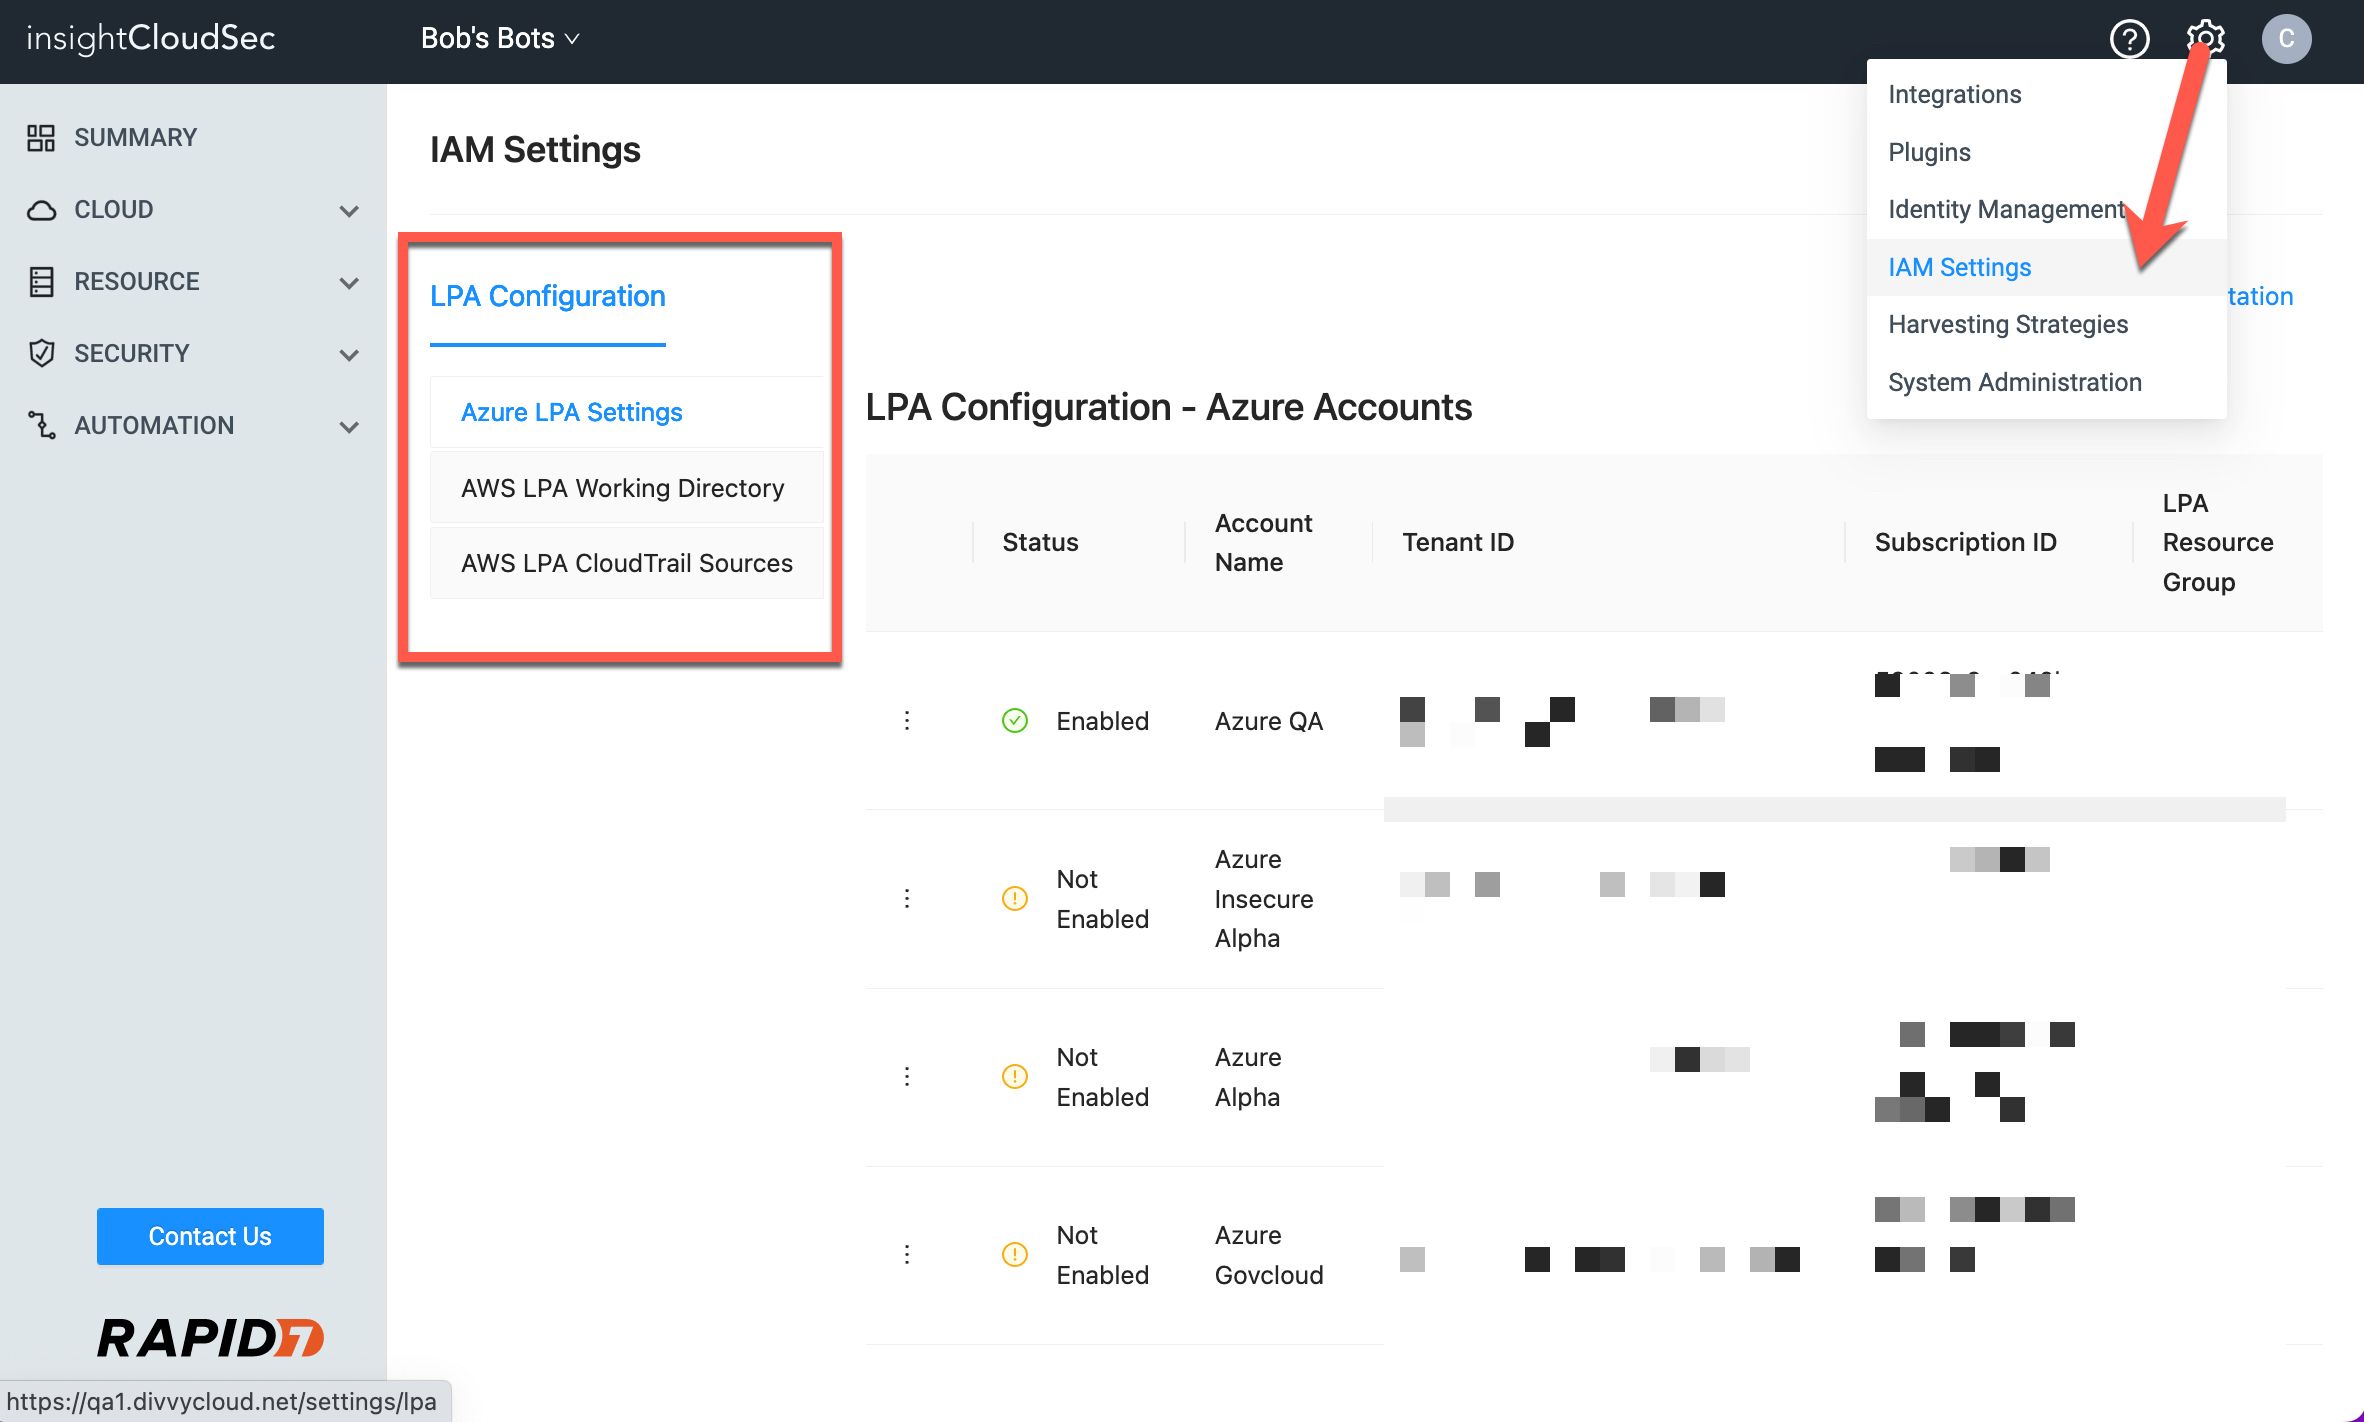This screenshot has height=1422, width=2364.
Task: Select Integrations from settings menu
Action: click(x=2046, y=94)
